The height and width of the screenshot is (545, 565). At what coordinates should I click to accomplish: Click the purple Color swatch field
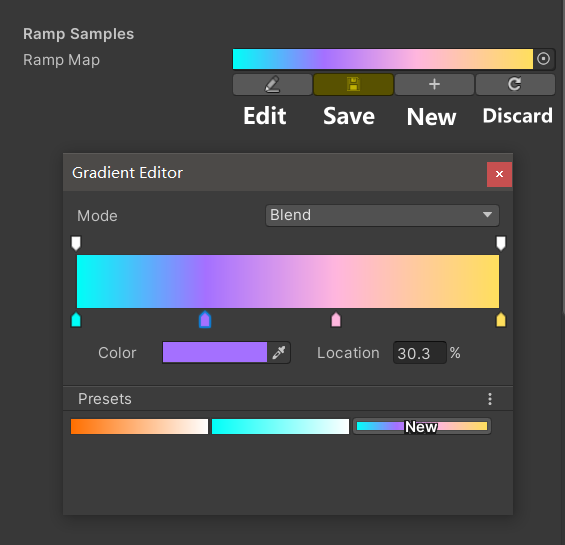215,353
